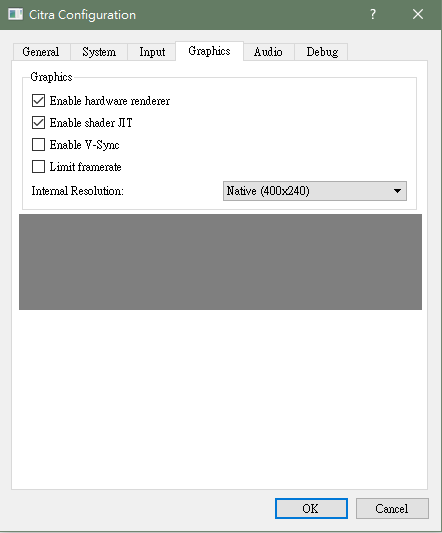Close the Citra Configuration dialog

pyautogui.click(x=418, y=15)
